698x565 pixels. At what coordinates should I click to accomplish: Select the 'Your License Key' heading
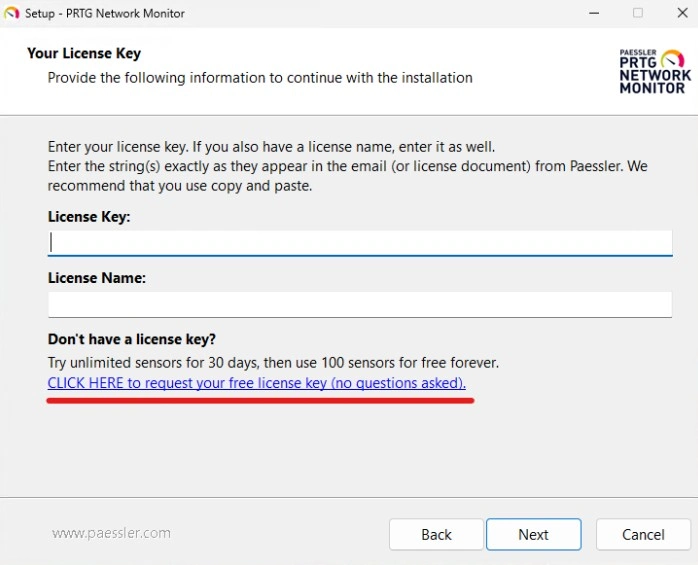click(84, 54)
